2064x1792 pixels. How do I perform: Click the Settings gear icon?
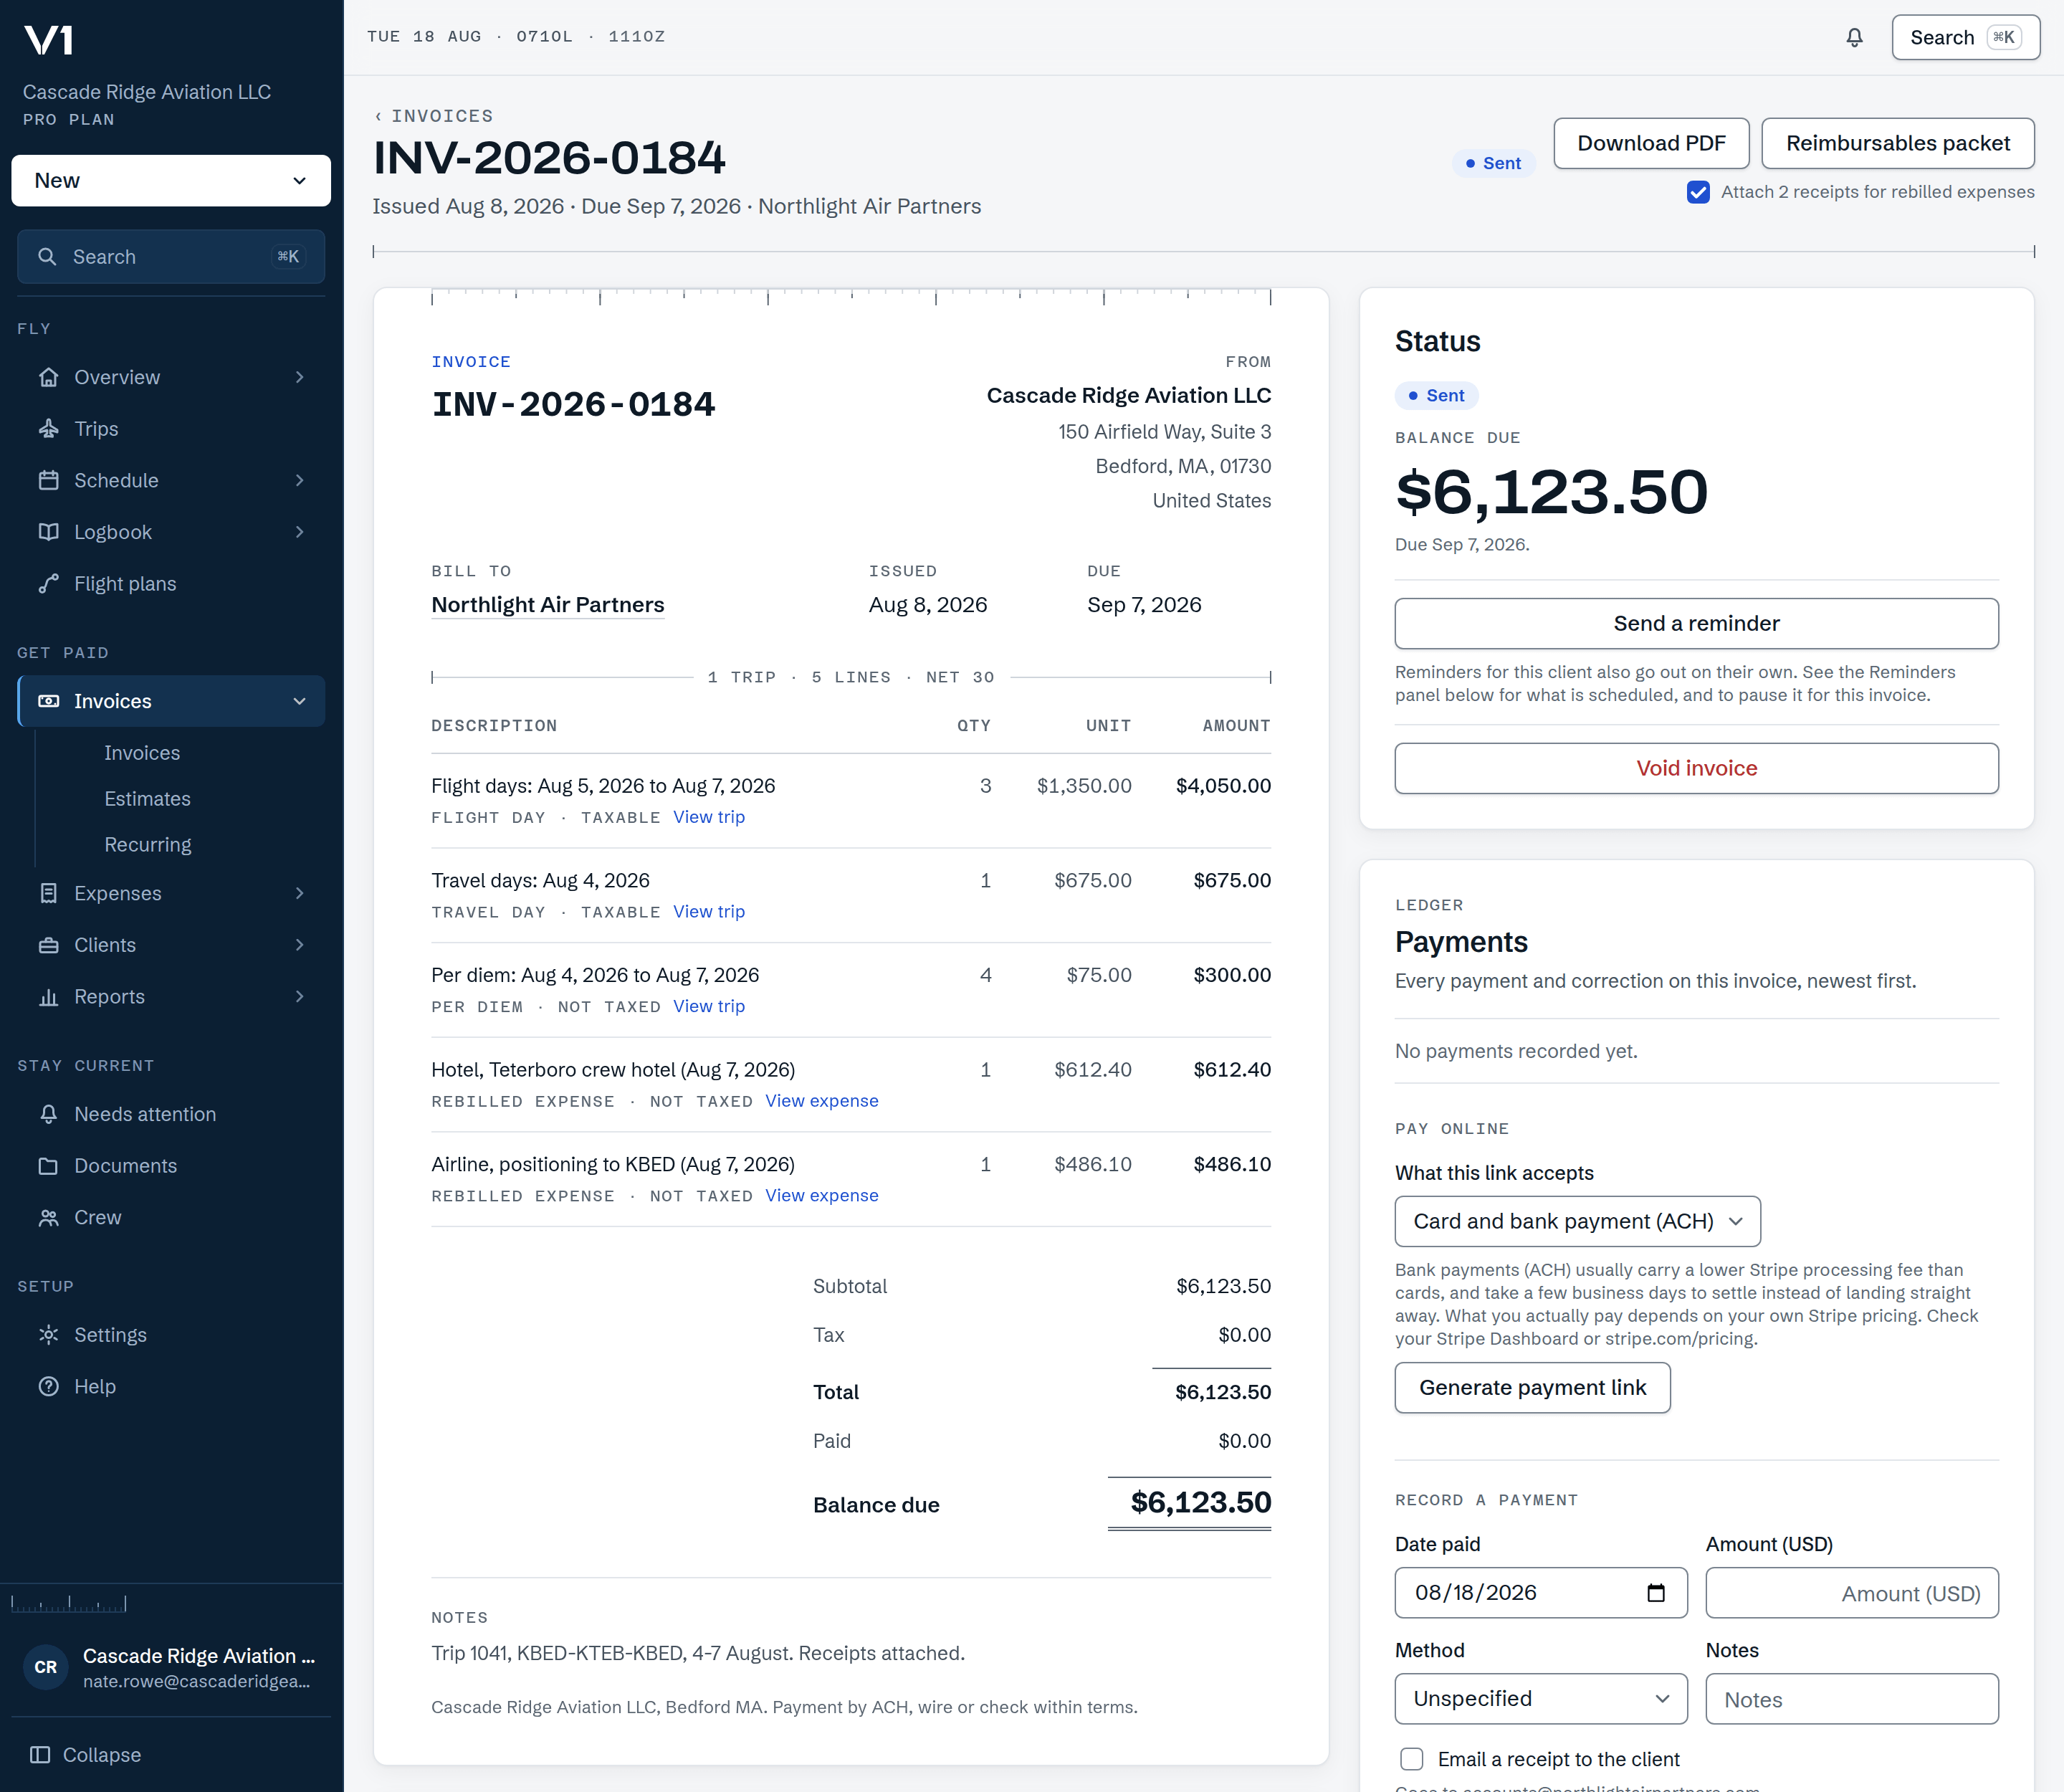[48, 1335]
